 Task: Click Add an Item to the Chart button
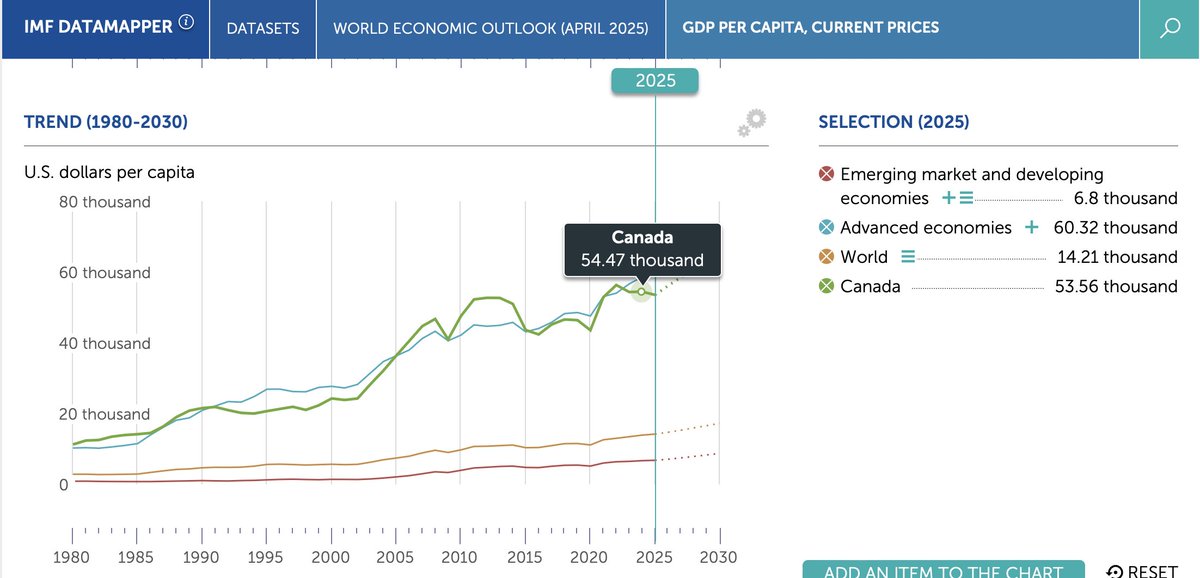point(943,570)
